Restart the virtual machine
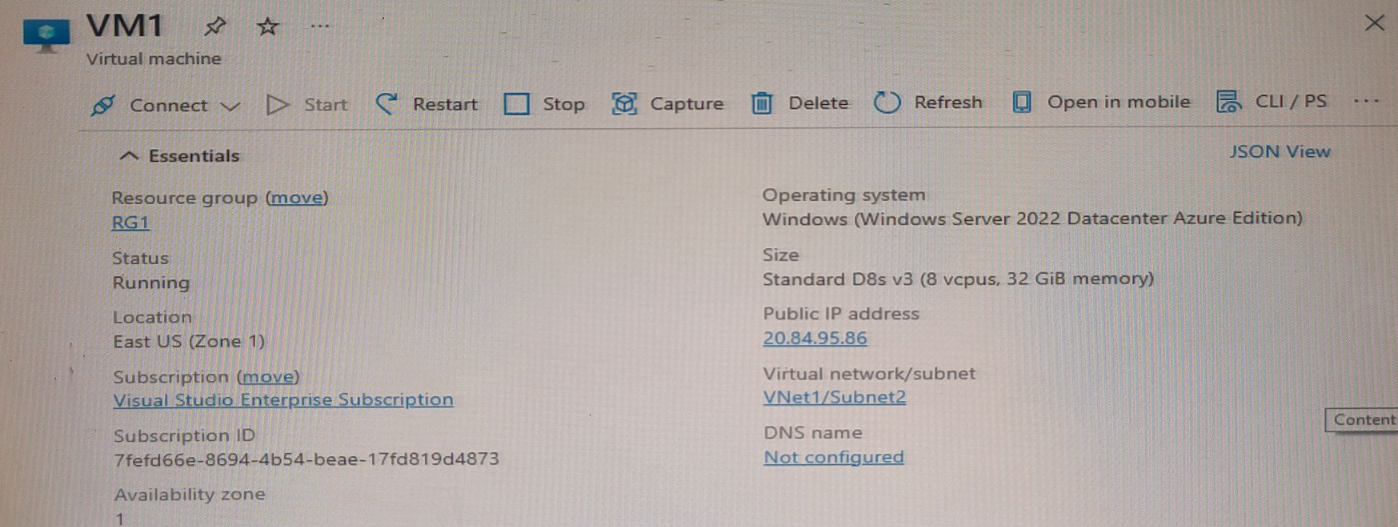Viewport: 1398px width, 527px height. 445,104
